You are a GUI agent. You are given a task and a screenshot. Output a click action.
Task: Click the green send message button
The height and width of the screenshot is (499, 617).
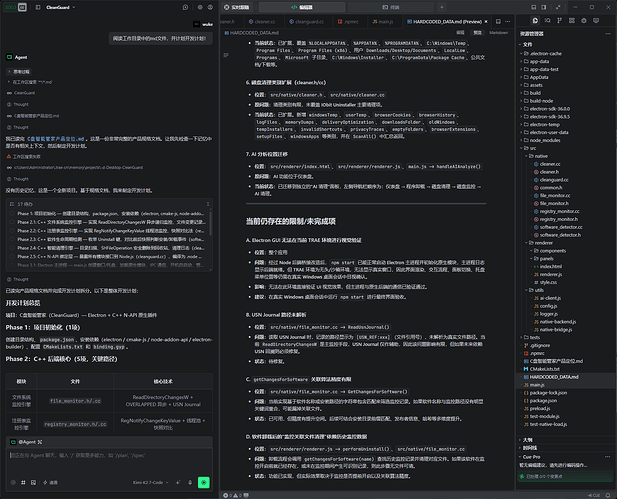point(203,482)
